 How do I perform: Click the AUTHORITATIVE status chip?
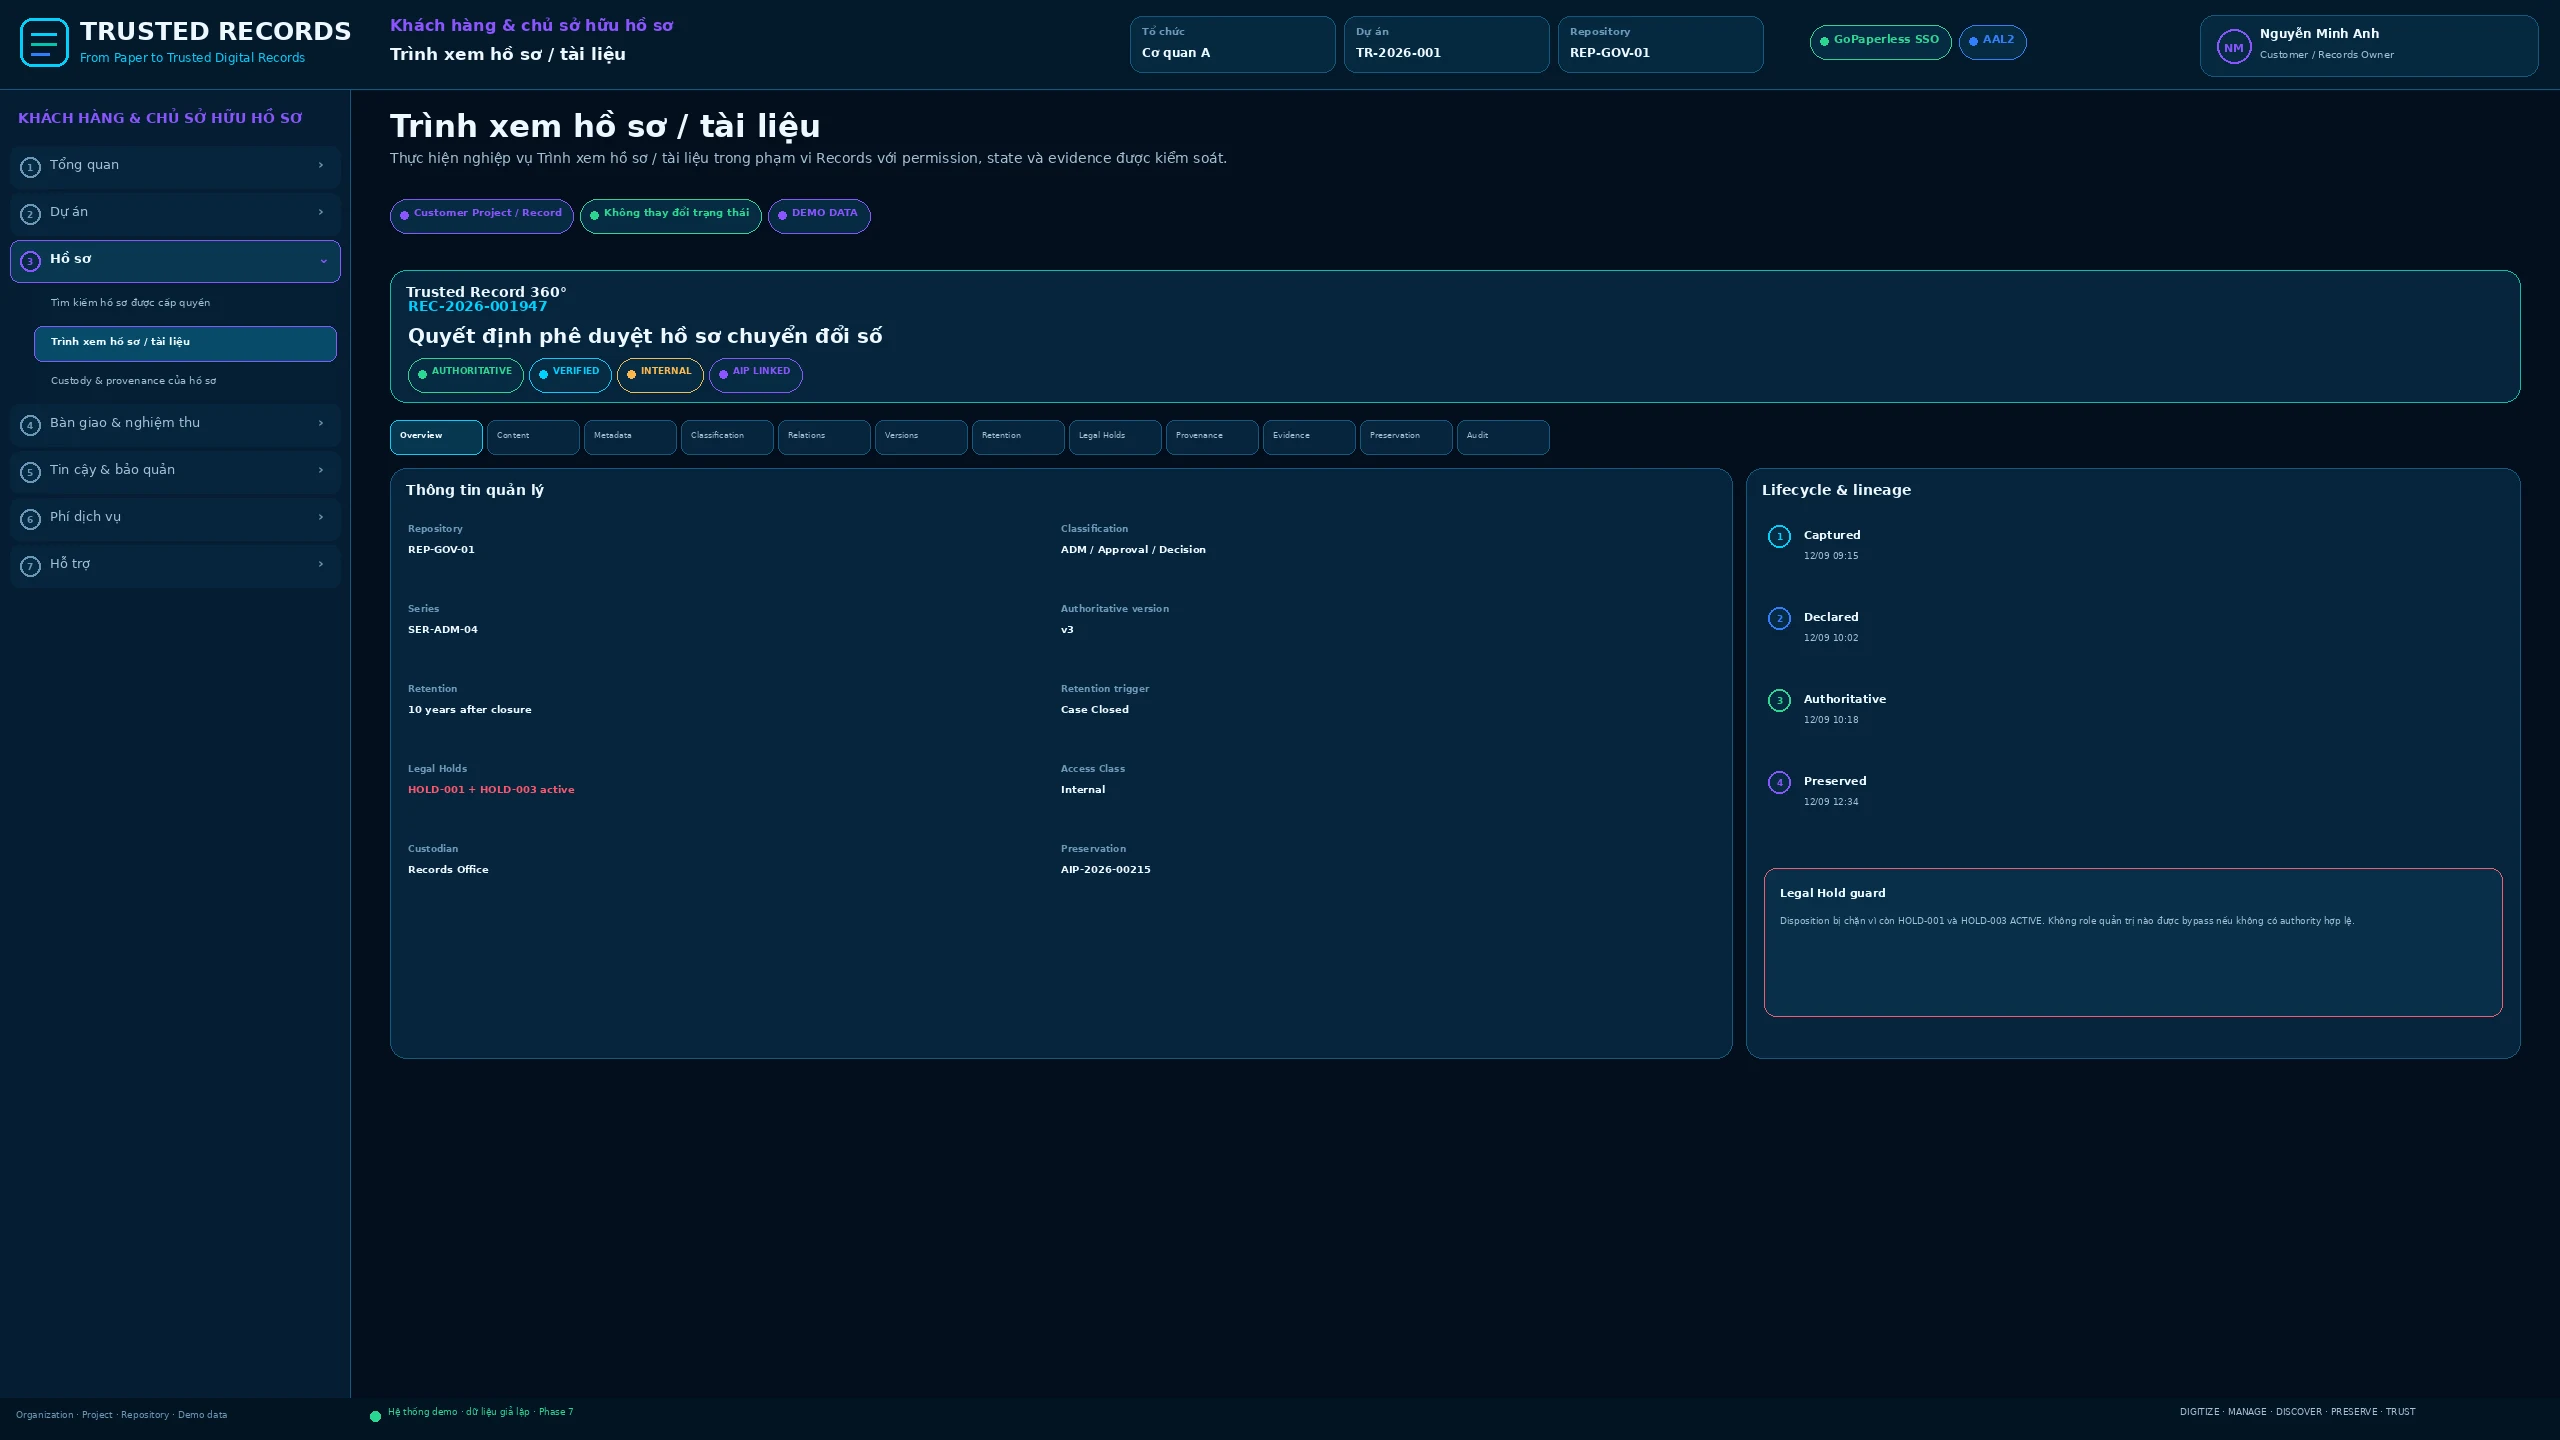(x=465, y=375)
